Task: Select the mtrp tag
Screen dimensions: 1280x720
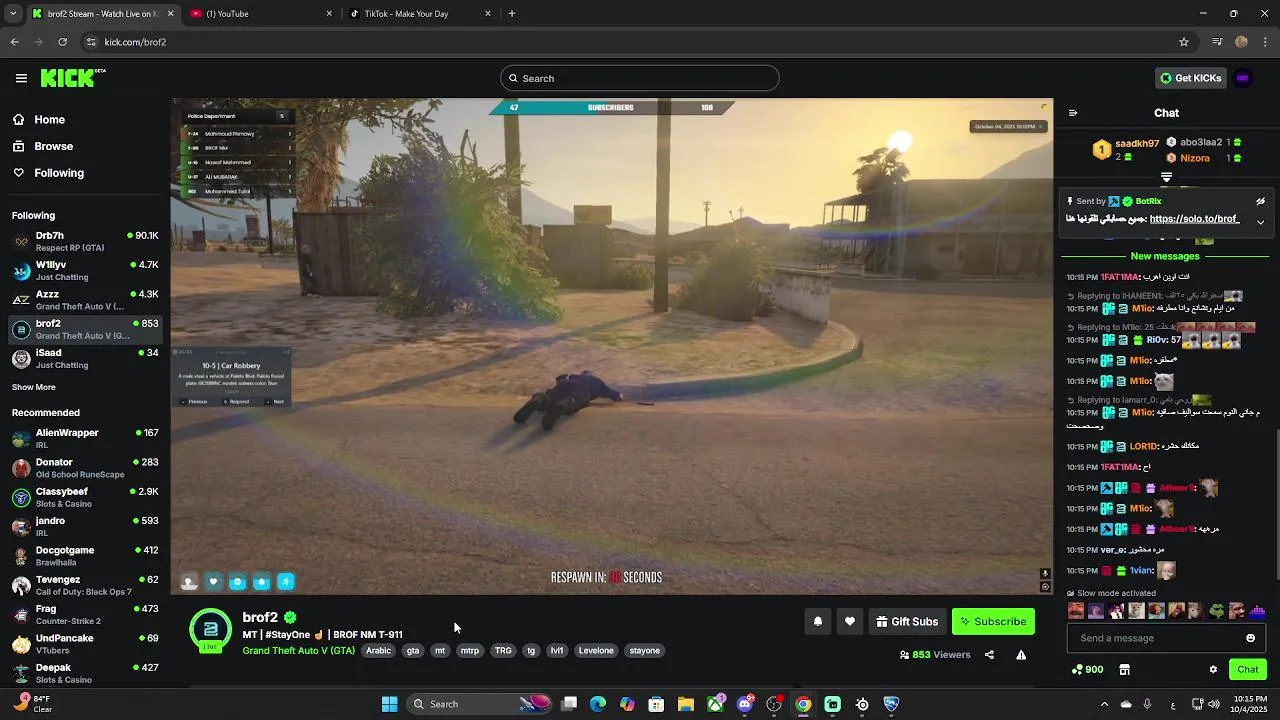Action: 469,650
